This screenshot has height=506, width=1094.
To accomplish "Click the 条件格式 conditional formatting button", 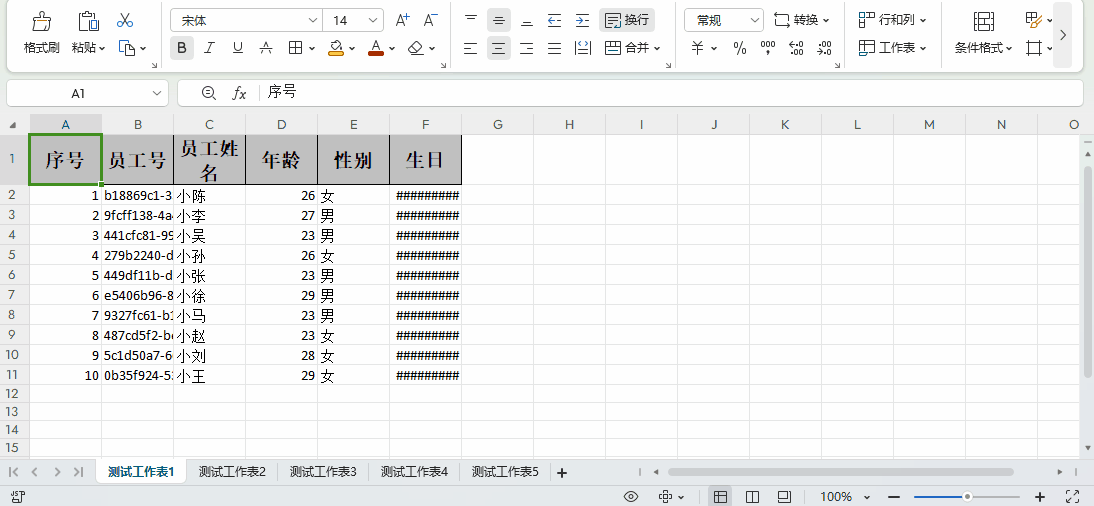I will click(x=984, y=48).
